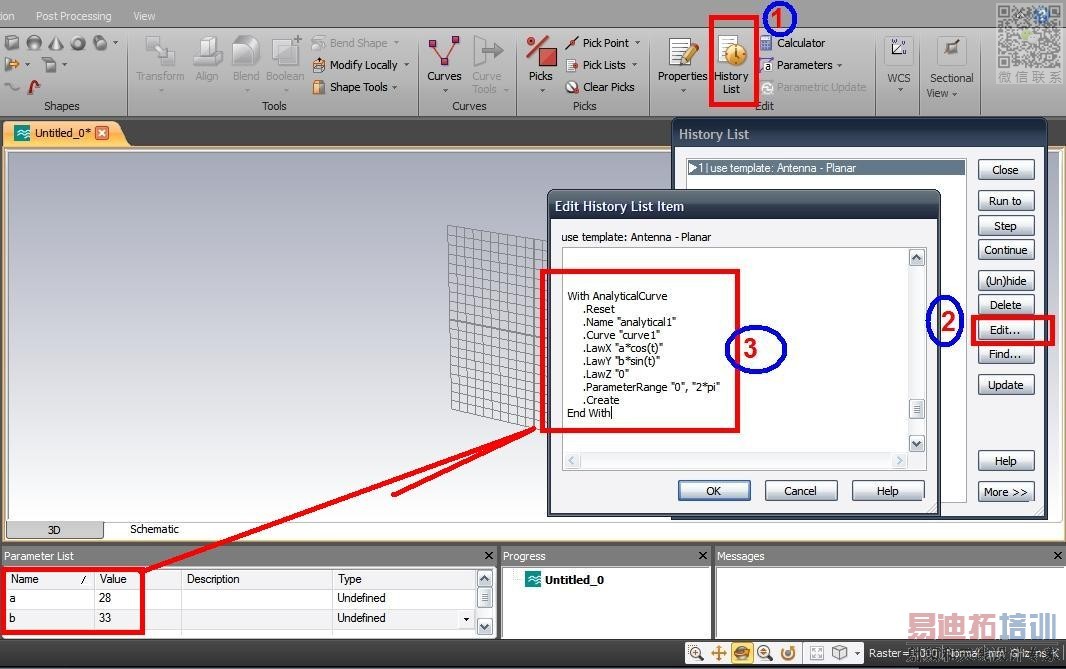Click the Rotate in plane view icon
1066x669 pixels.
click(788, 653)
